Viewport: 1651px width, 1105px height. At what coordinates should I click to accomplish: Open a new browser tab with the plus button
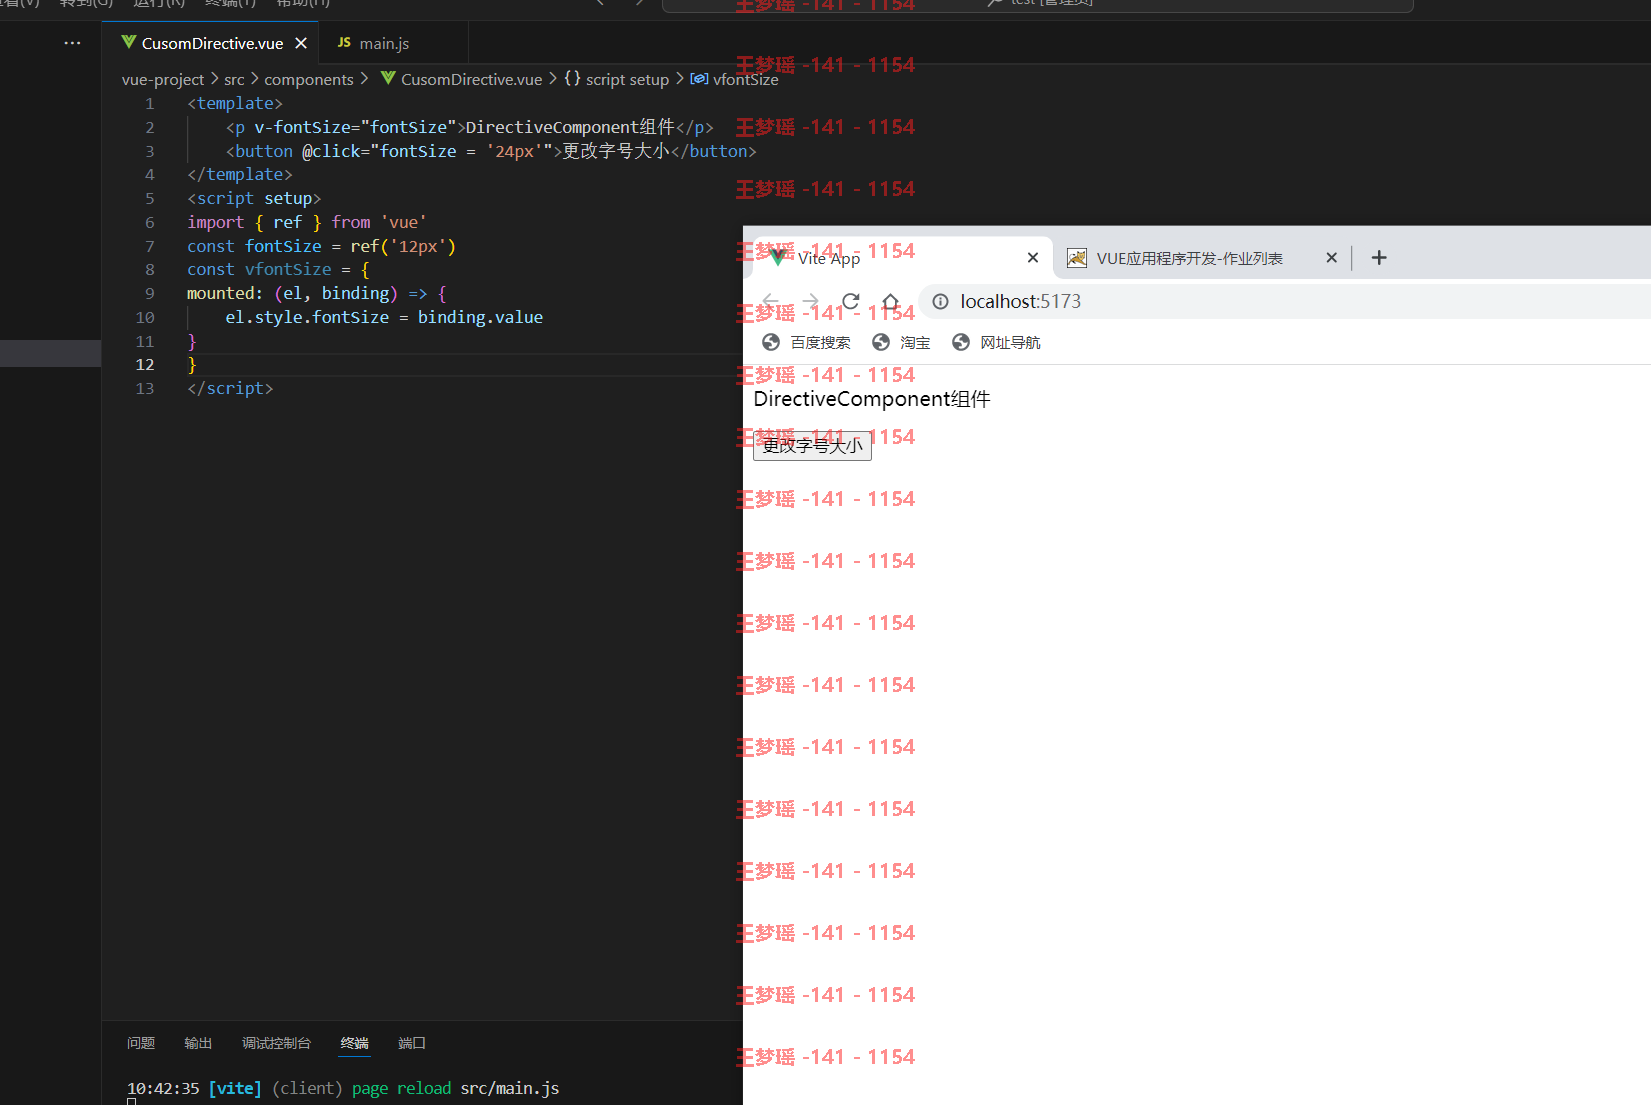point(1379,258)
